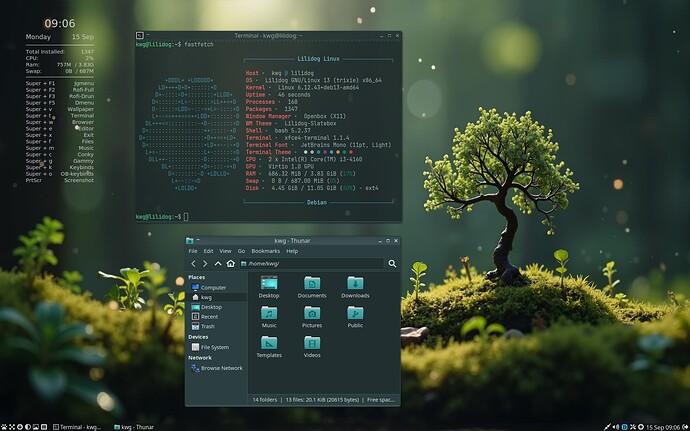Select the Pictures folder icon
Viewport: 690px width, 431px height.
click(x=312, y=313)
